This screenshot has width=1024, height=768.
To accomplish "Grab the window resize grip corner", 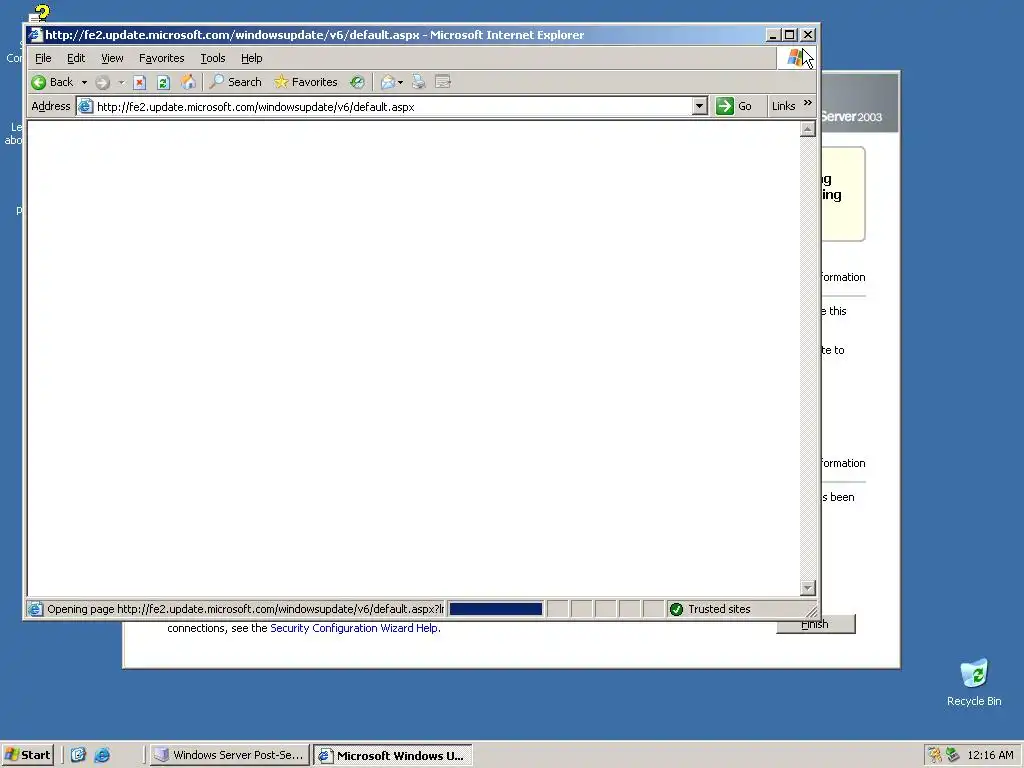I will tap(812, 612).
